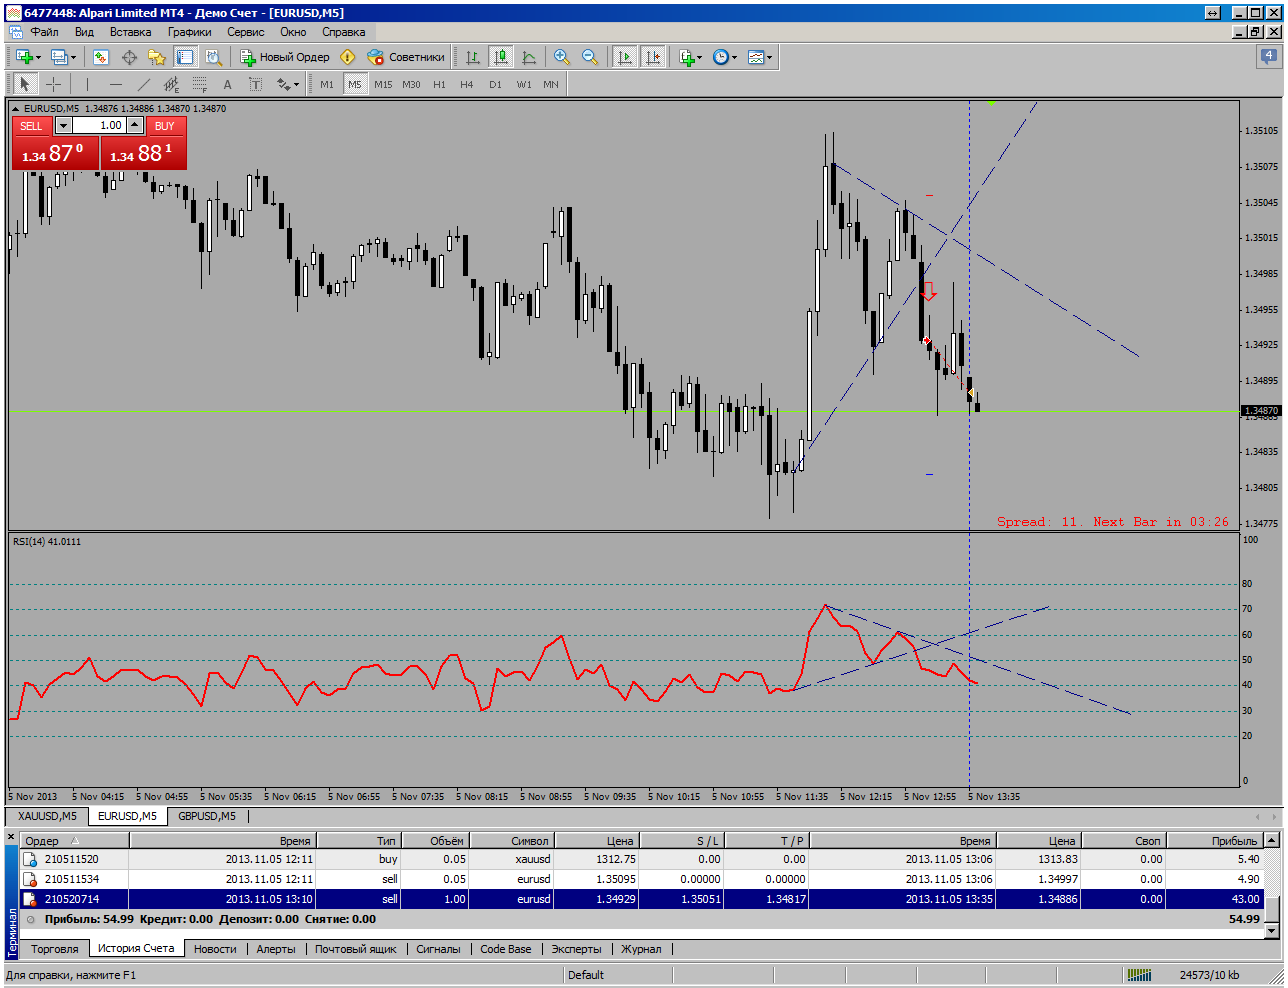Zoom in on the chart
Image resolution: width=1288 pixels, height=988 pixels.
561,57
